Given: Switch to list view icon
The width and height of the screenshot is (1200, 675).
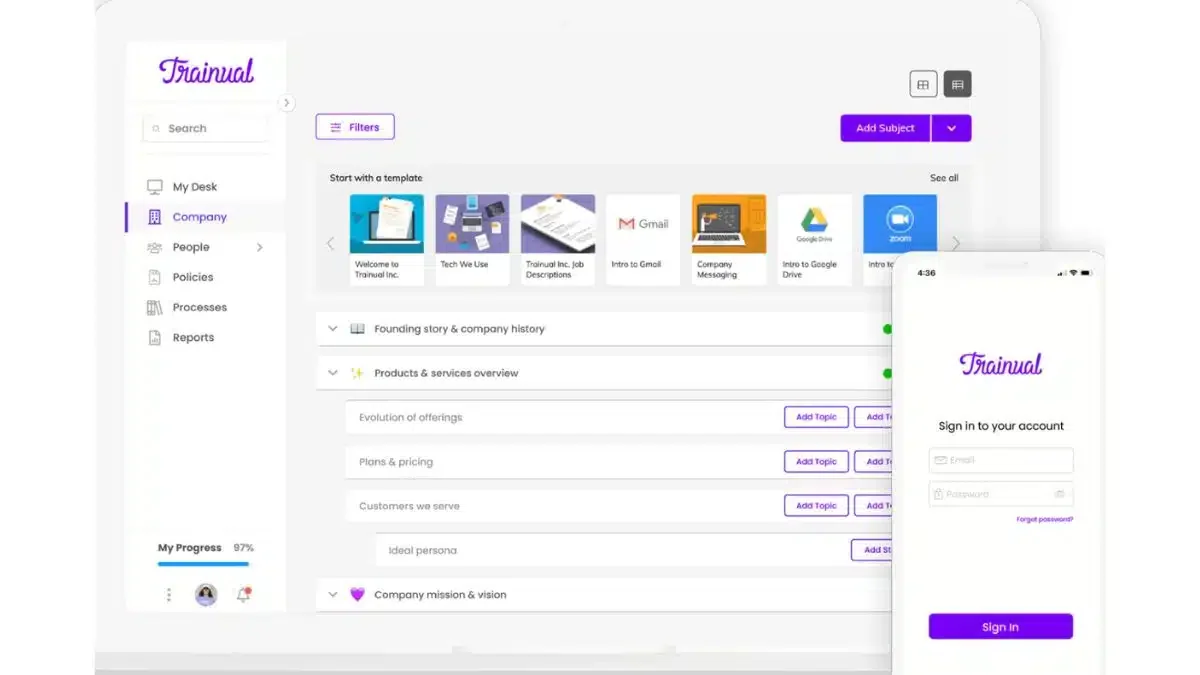Looking at the screenshot, I should pos(958,85).
